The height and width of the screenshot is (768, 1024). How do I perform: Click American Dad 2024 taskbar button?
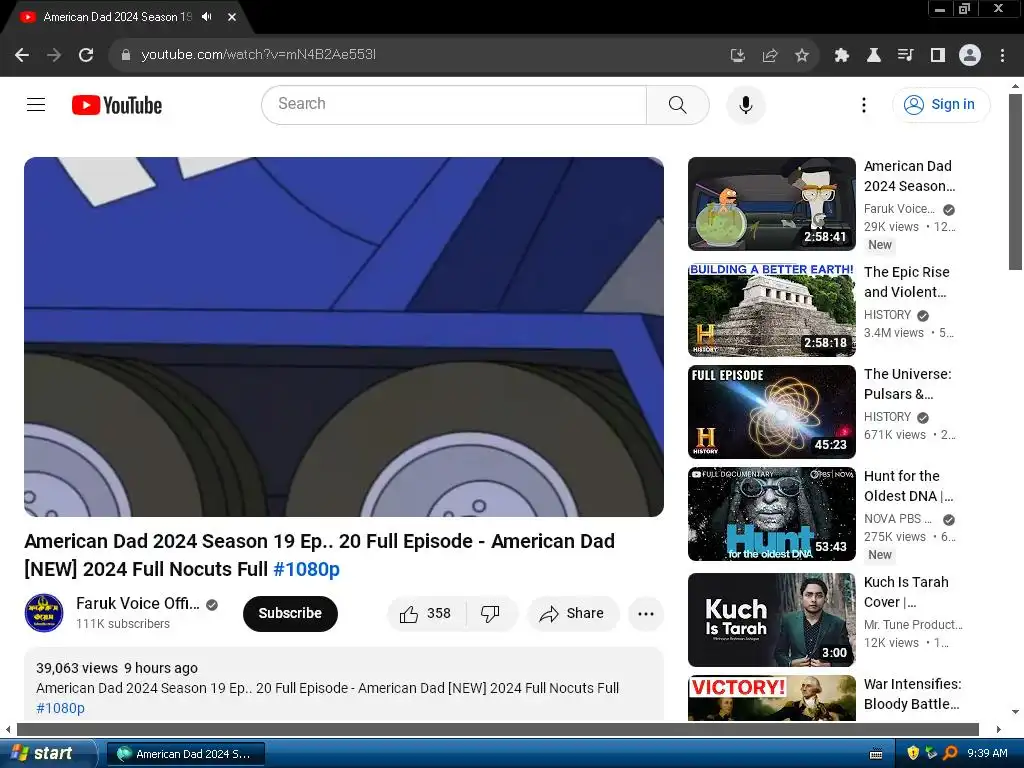[x=185, y=754]
